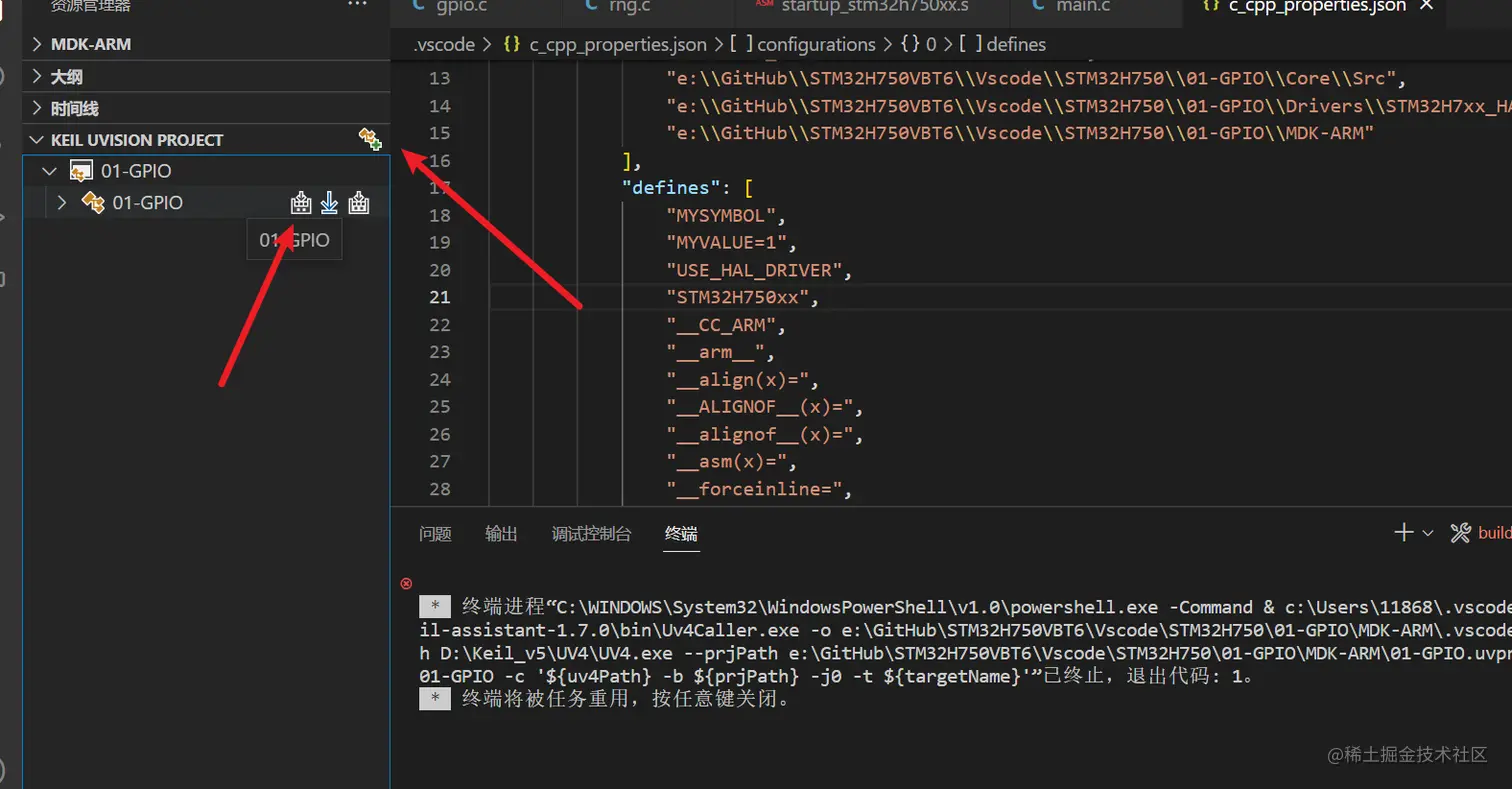Click the include path ending in MDK-ARM
Screen dimensions: 1512x789
(1021, 133)
